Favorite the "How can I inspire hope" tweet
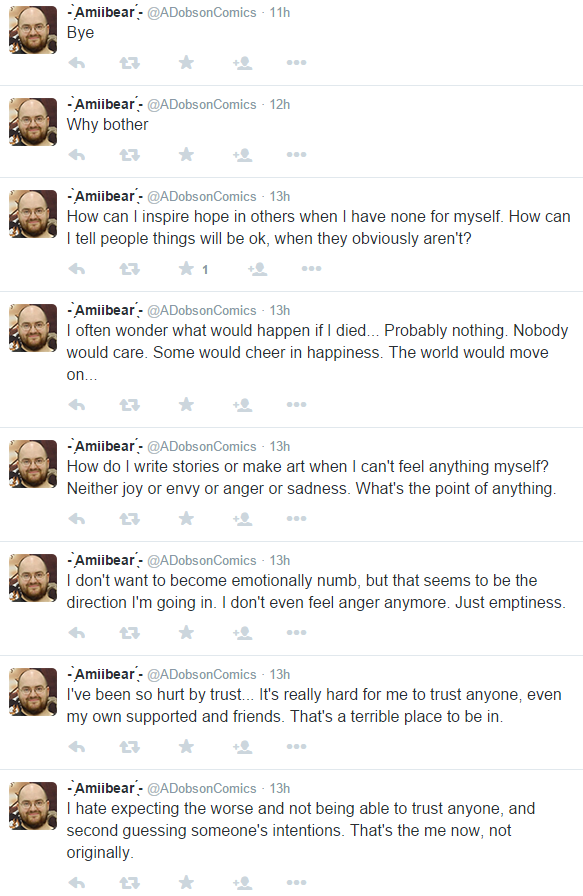The width and height of the screenshot is (583, 896). [186, 269]
